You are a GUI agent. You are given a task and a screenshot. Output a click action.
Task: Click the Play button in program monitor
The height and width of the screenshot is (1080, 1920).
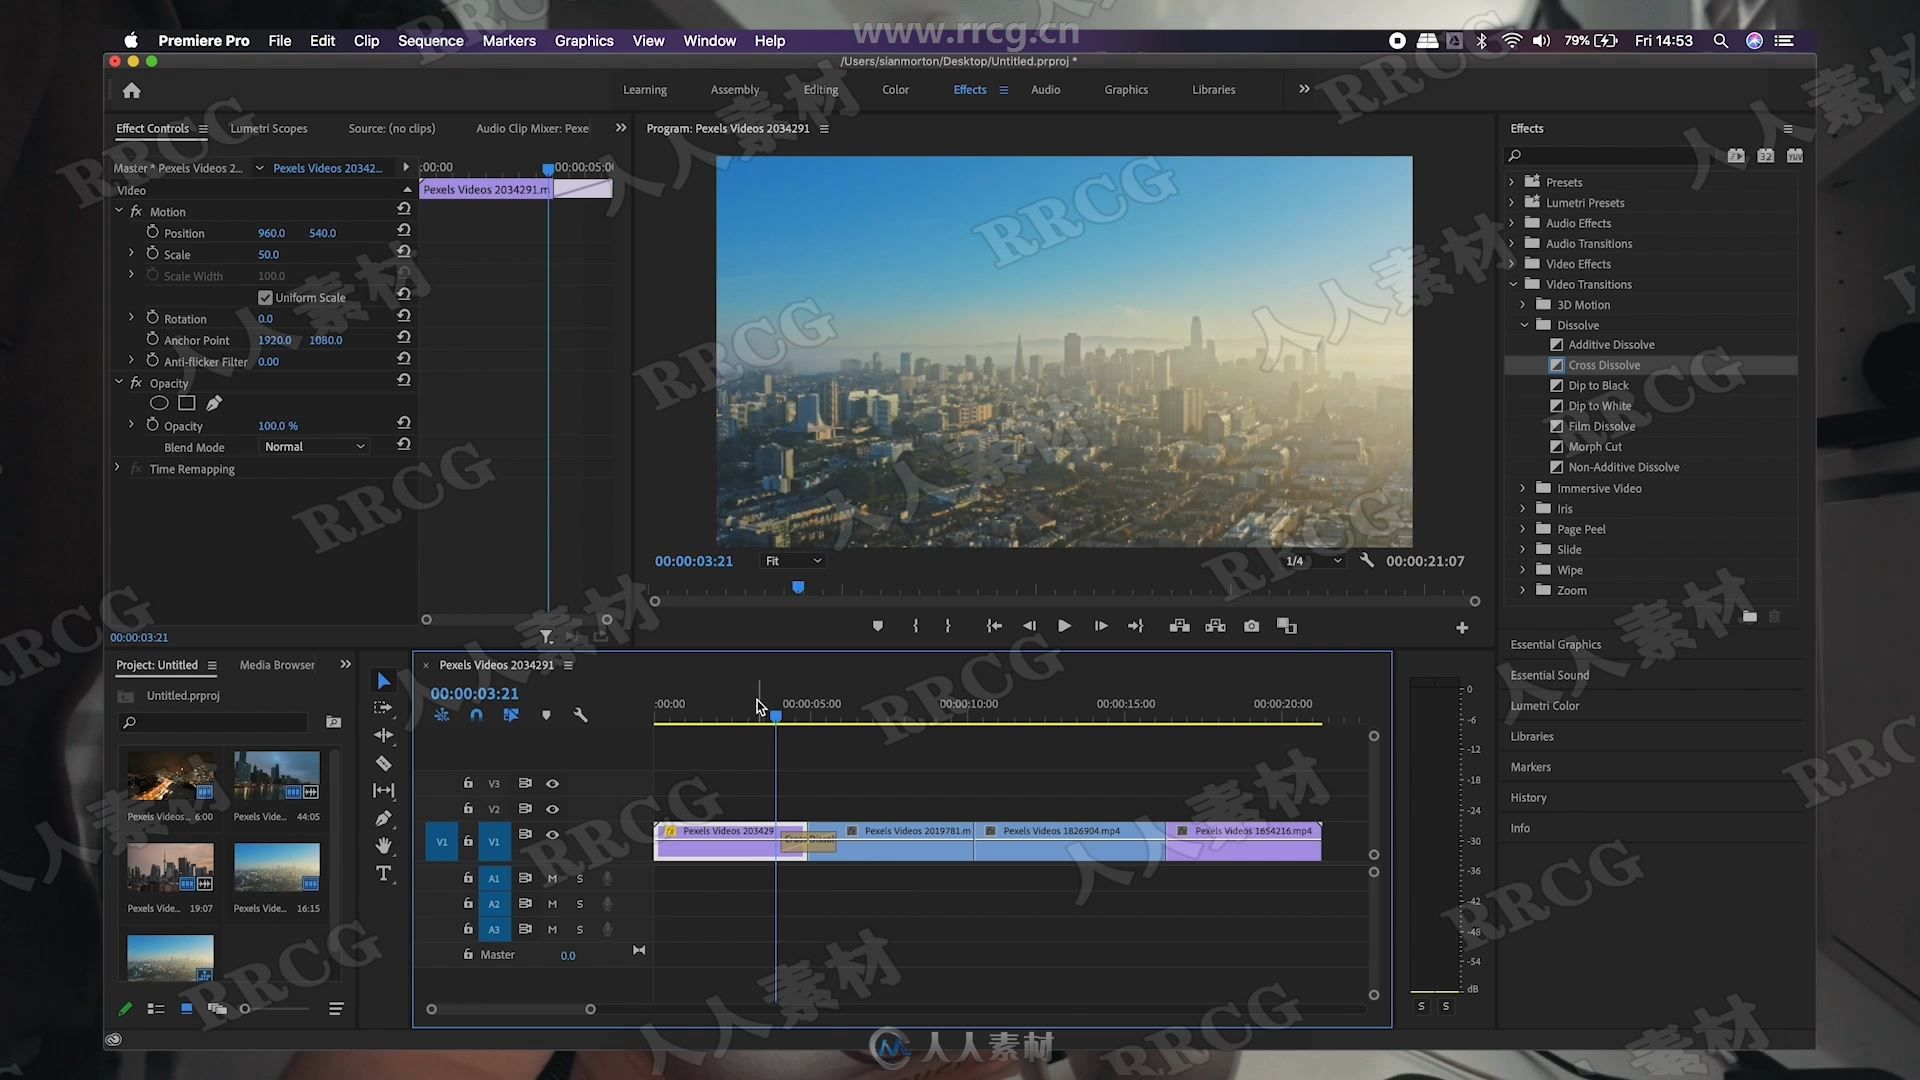tap(1063, 626)
